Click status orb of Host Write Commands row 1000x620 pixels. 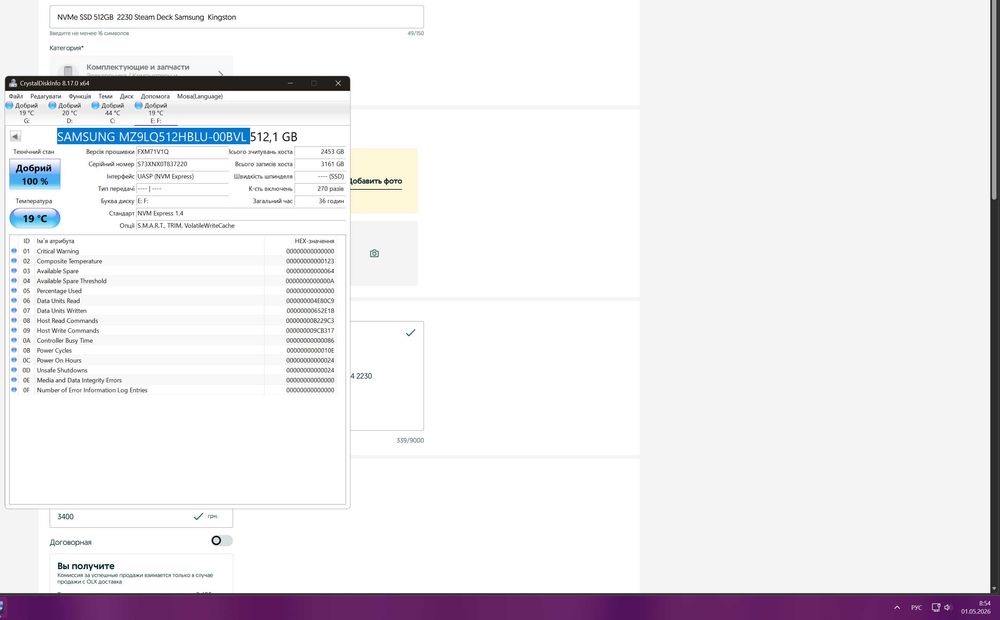point(14,330)
